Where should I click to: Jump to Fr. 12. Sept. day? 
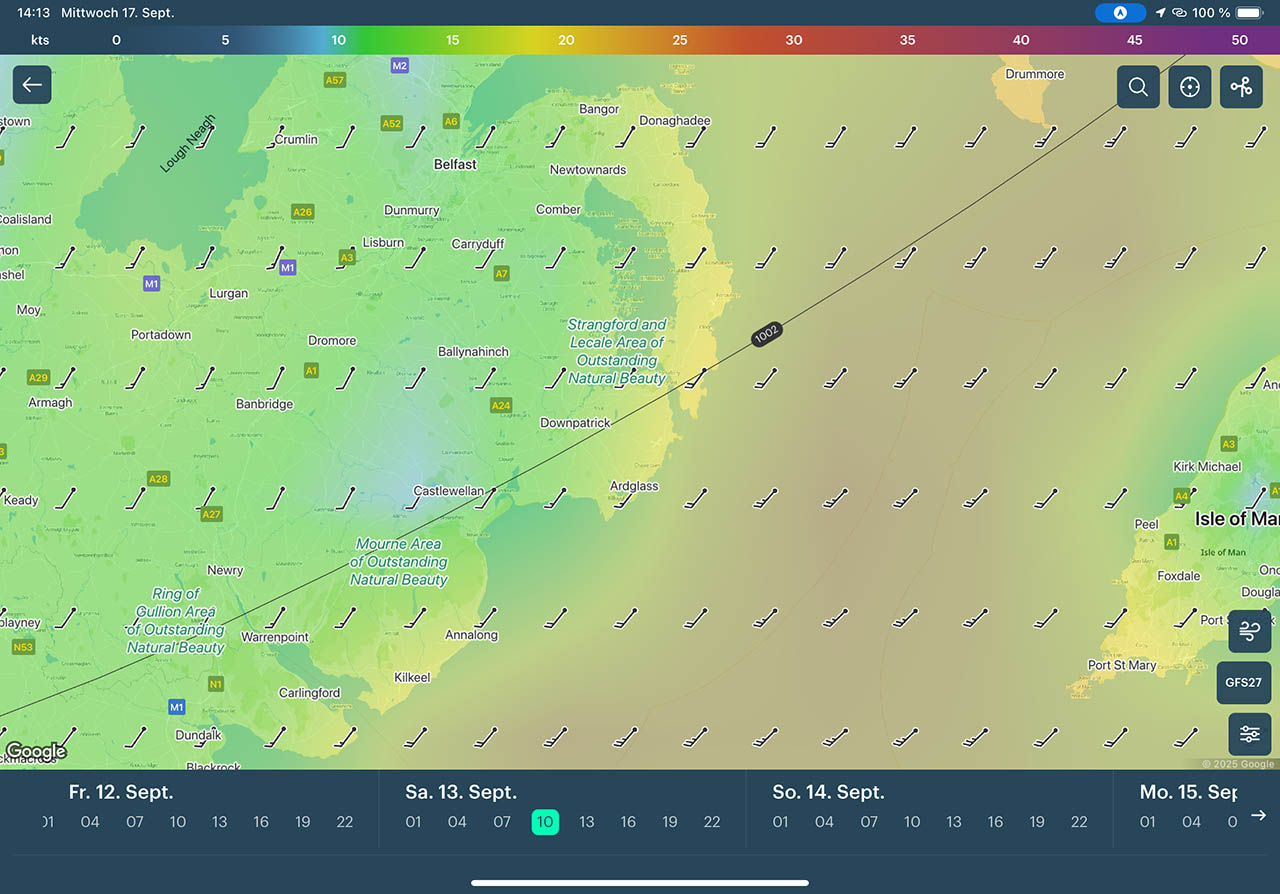pyautogui.click(x=121, y=792)
